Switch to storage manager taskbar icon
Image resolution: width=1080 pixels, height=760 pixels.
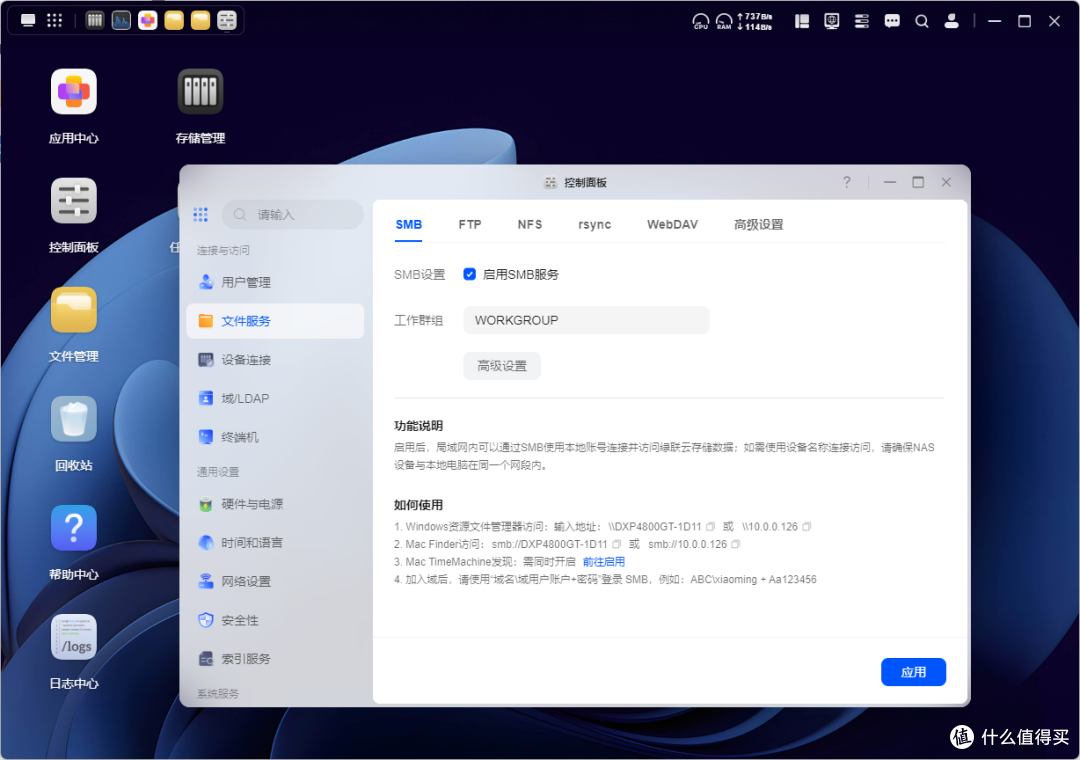coord(95,21)
